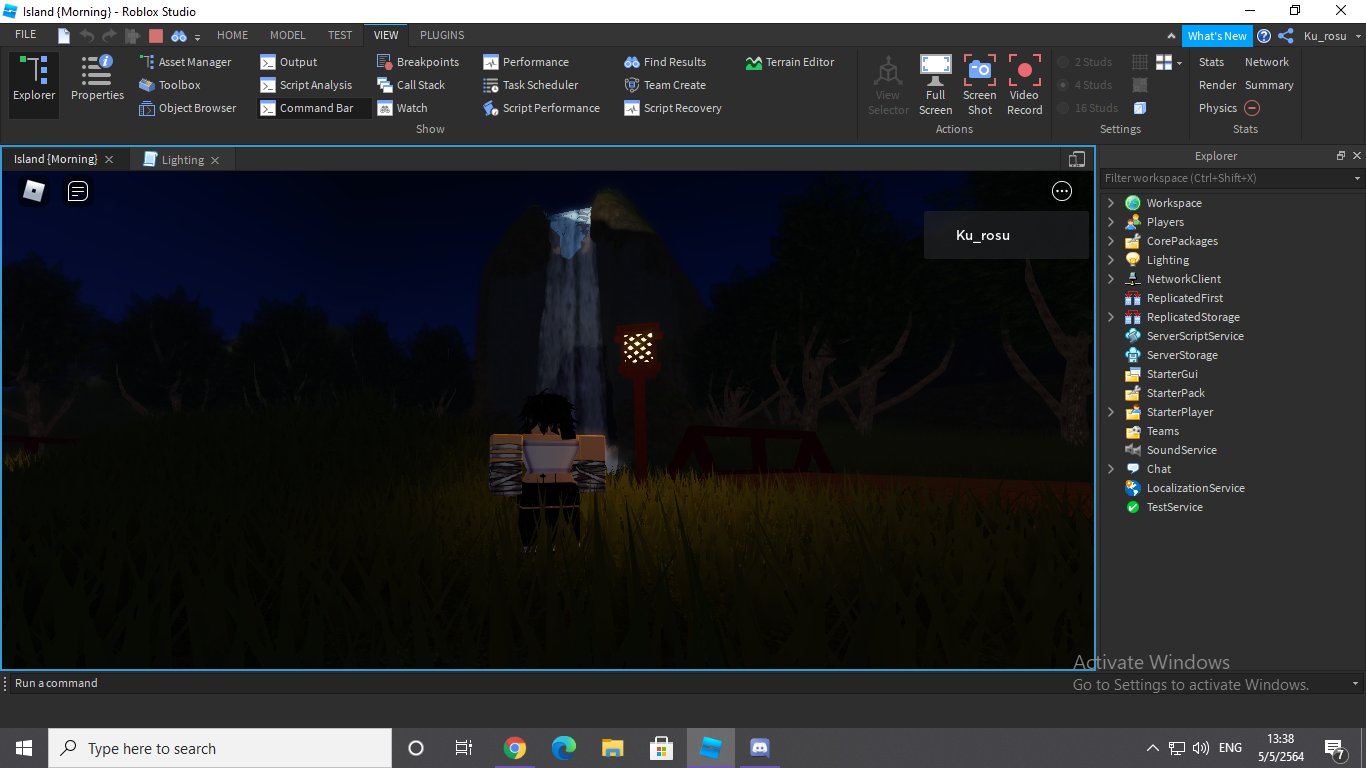Viewport: 1366px width, 768px height.
Task: Open the Asset Manager
Action: pyautogui.click(x=185, y=62)
